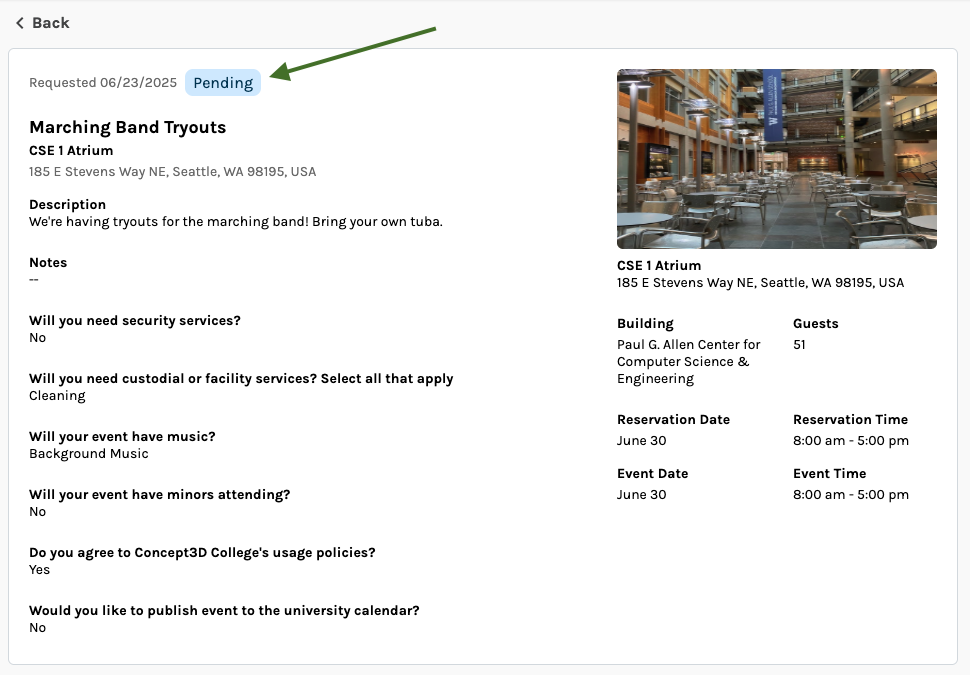The image size is (970, 675).
Task: Click the Reservation Time 8:00 am - 5:00 pm
Action: [850, 440]
